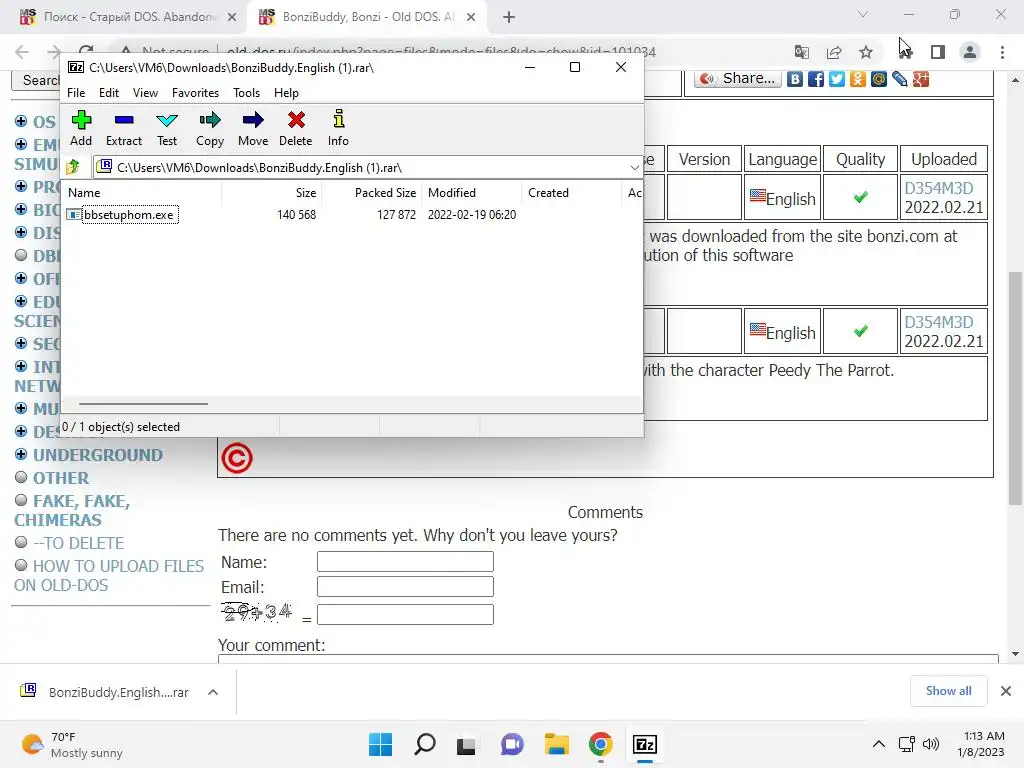Viewport: 1024px width, 768px height.
Task: Click the first D354M3D uploader link
Action: 938,188
